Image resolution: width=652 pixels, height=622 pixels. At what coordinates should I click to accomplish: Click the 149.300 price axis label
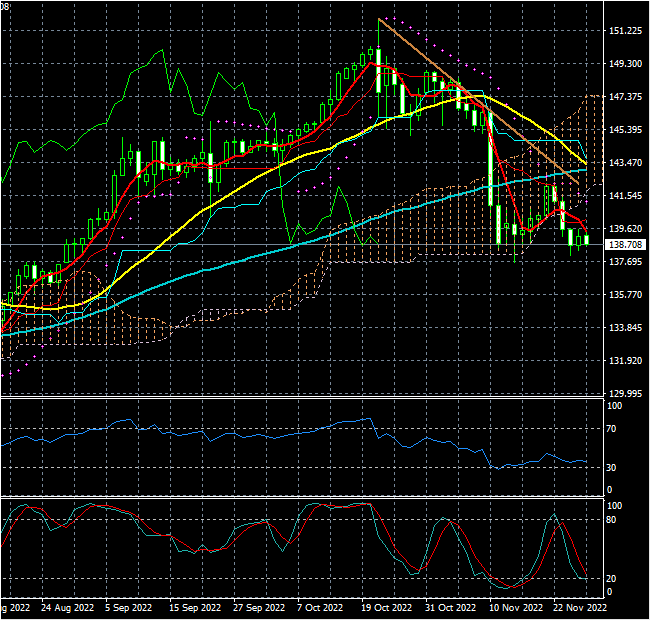626,64
